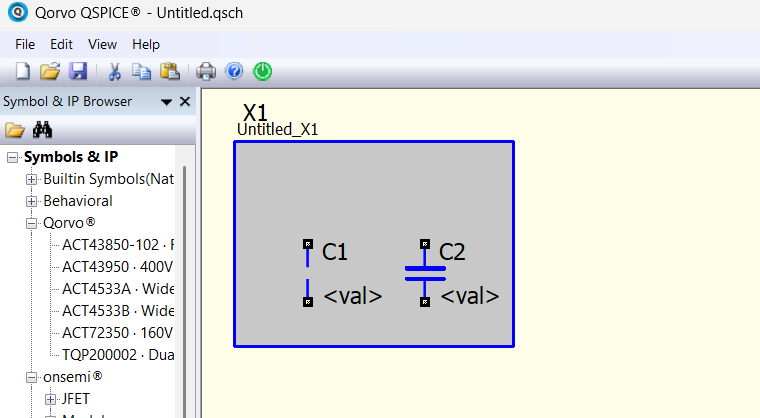Click the browser panel's open folder icon

15,130
